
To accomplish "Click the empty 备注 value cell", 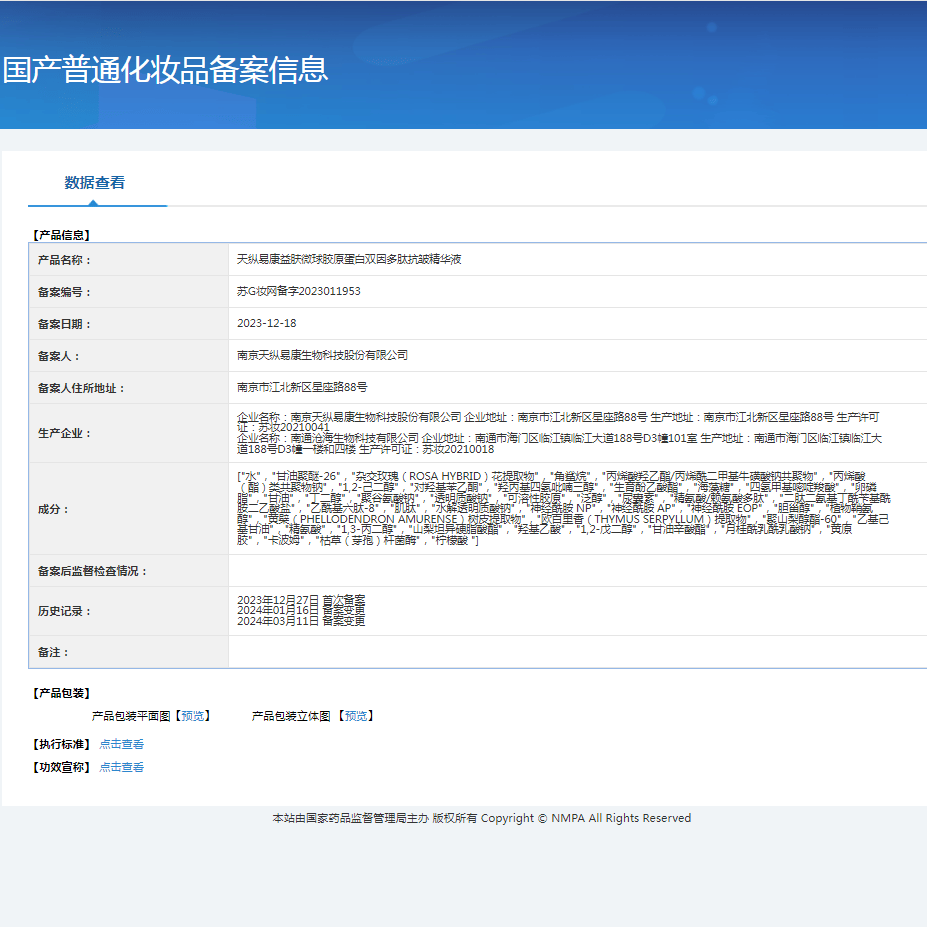I will coord(575,652).
